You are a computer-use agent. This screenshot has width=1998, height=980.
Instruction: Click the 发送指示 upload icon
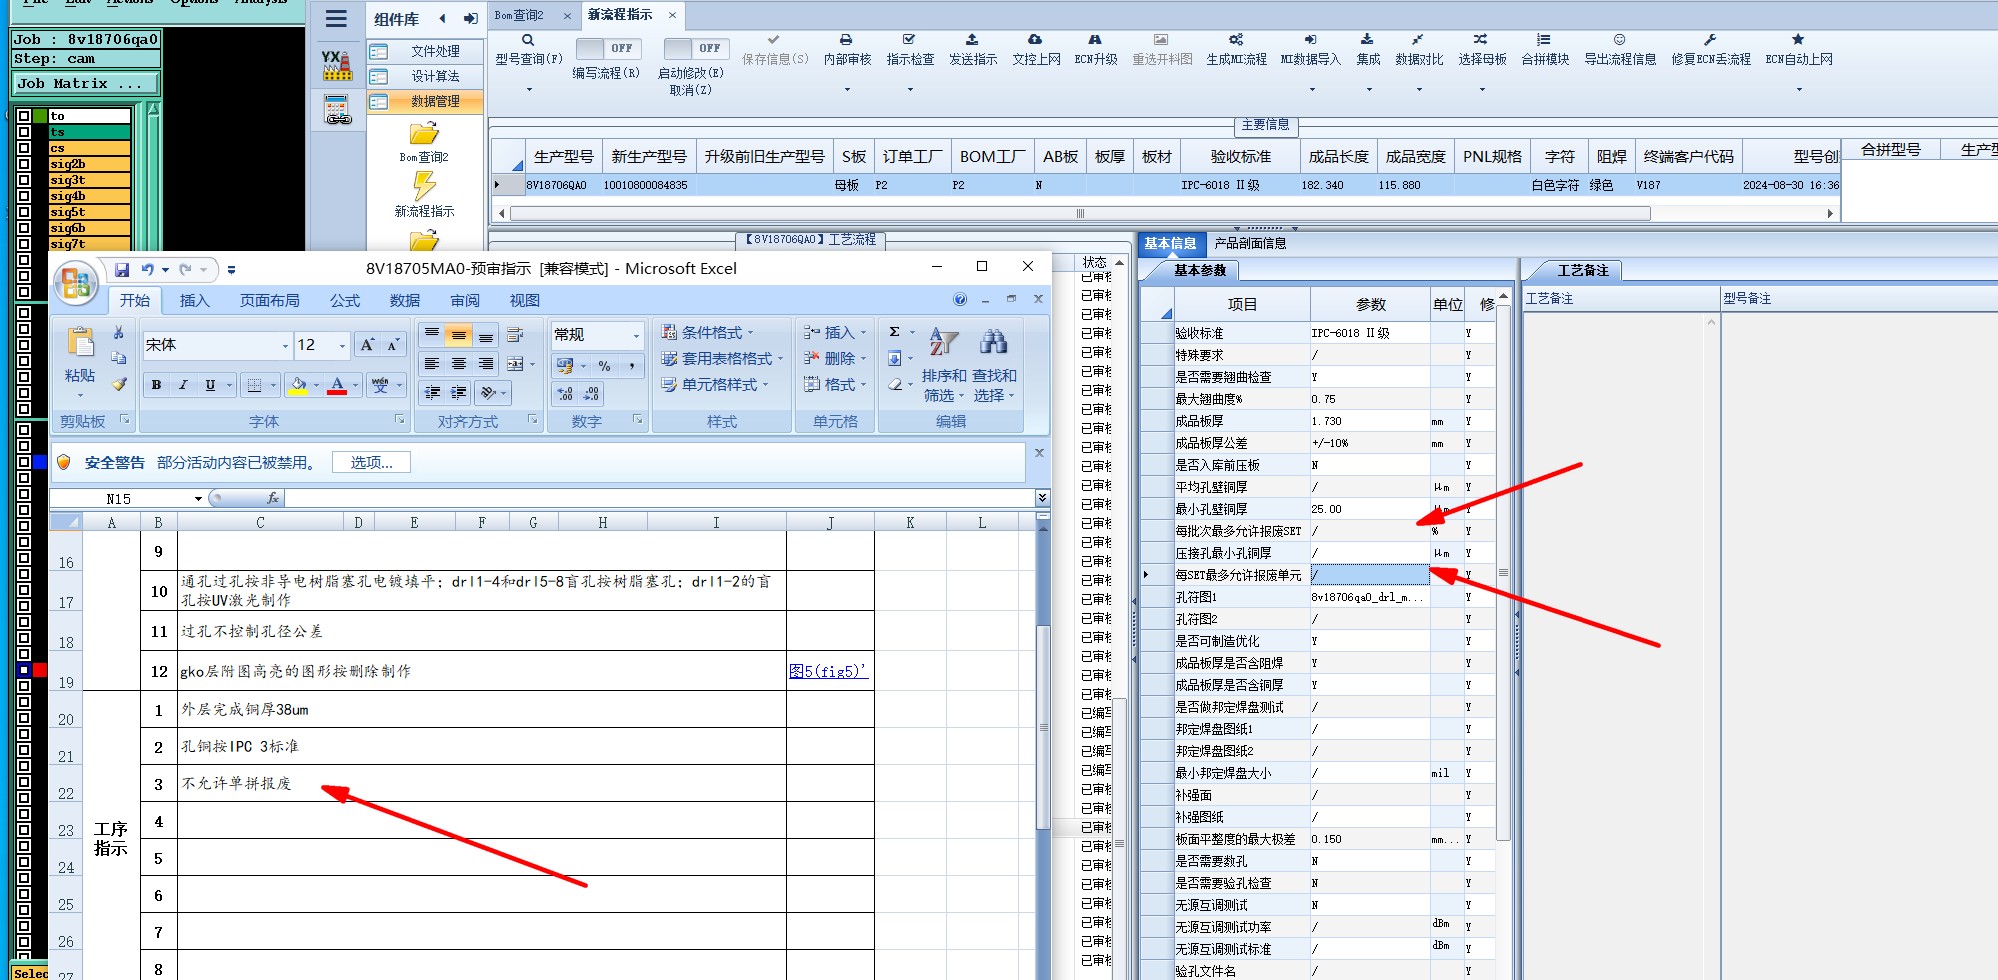pos(972,40)
